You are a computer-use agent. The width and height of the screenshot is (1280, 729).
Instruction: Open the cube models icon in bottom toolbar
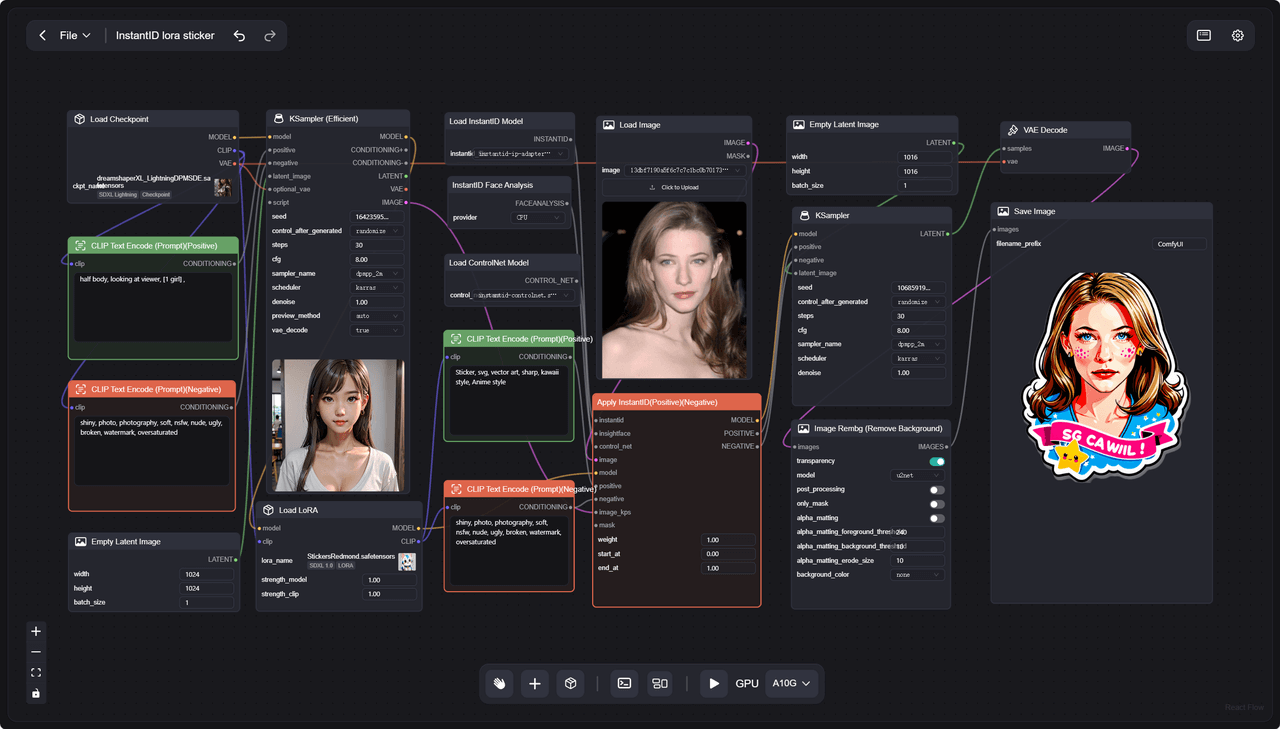[570, 684]
